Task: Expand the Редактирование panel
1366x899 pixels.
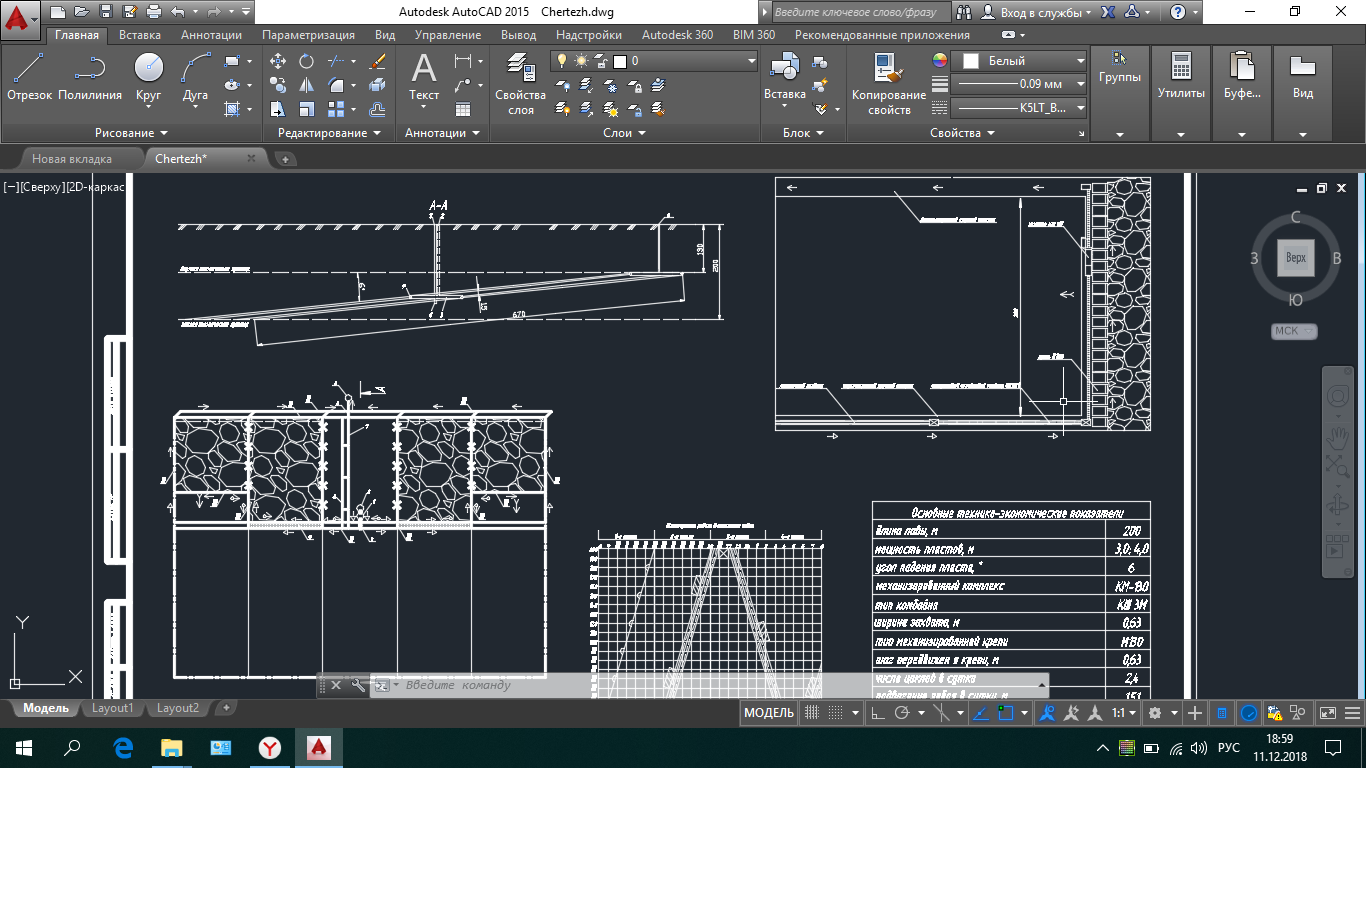Action: [329, 133]
